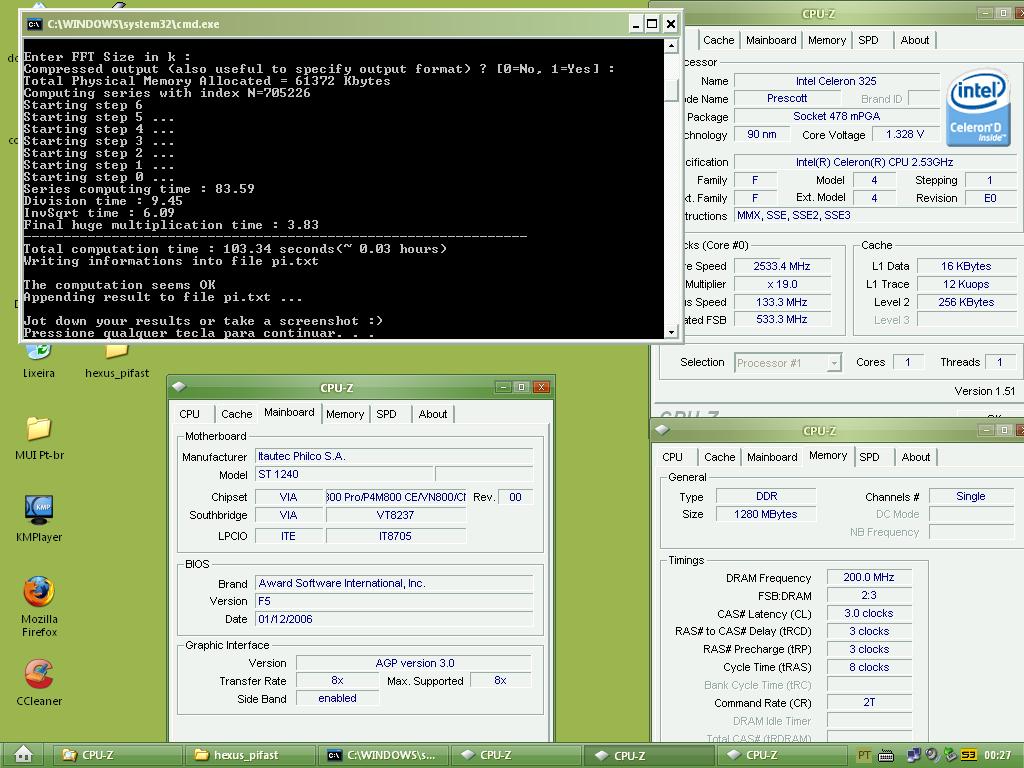Open SPD tab in top CPU-Z window

pyautogui.click(x=869, y=40)
